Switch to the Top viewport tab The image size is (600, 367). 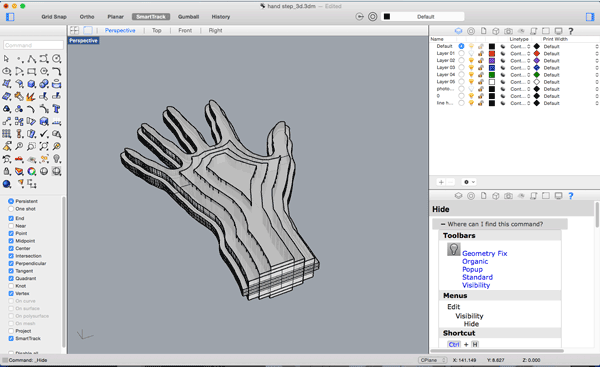pyautogui.click(x=157, y=30)
